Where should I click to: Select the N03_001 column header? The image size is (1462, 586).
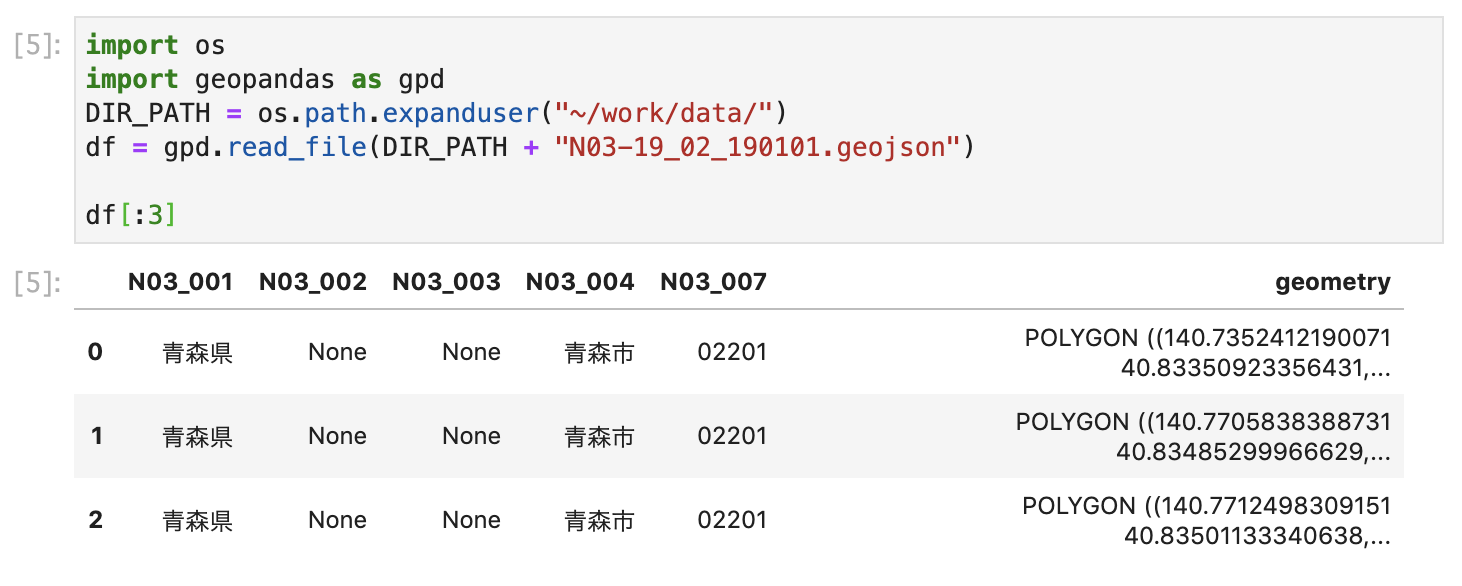click(x=180, y=282)
